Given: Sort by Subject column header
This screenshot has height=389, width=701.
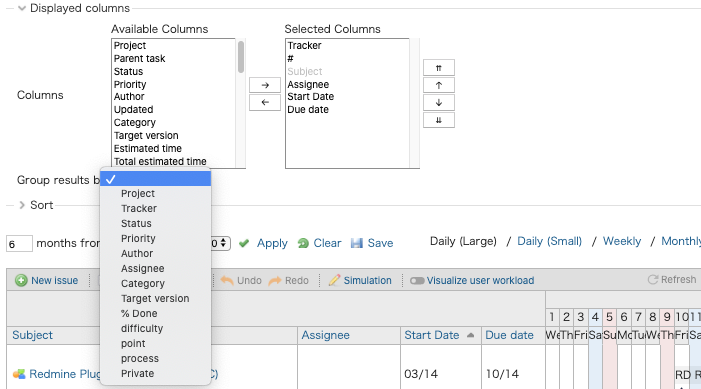Looking at the screenshot, I should click(x=32, y=335).
